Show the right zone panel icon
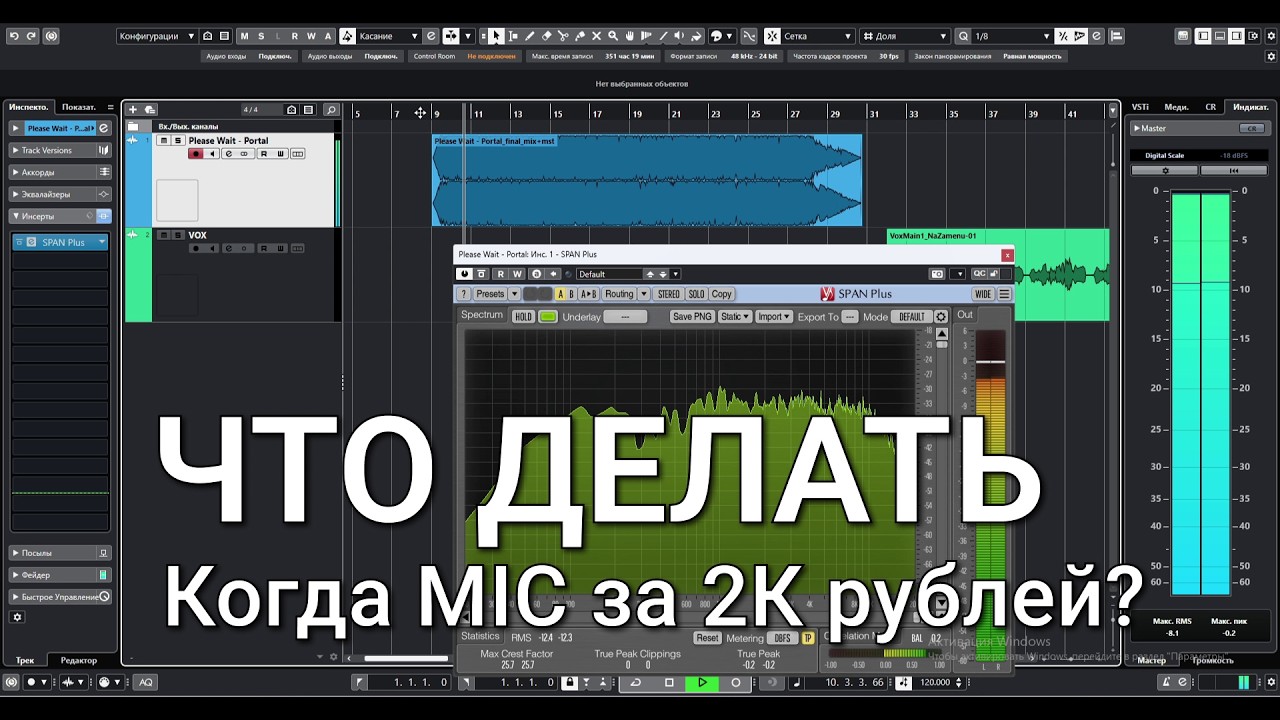Screen dimensions: 1280x720 click(1236, 36)
